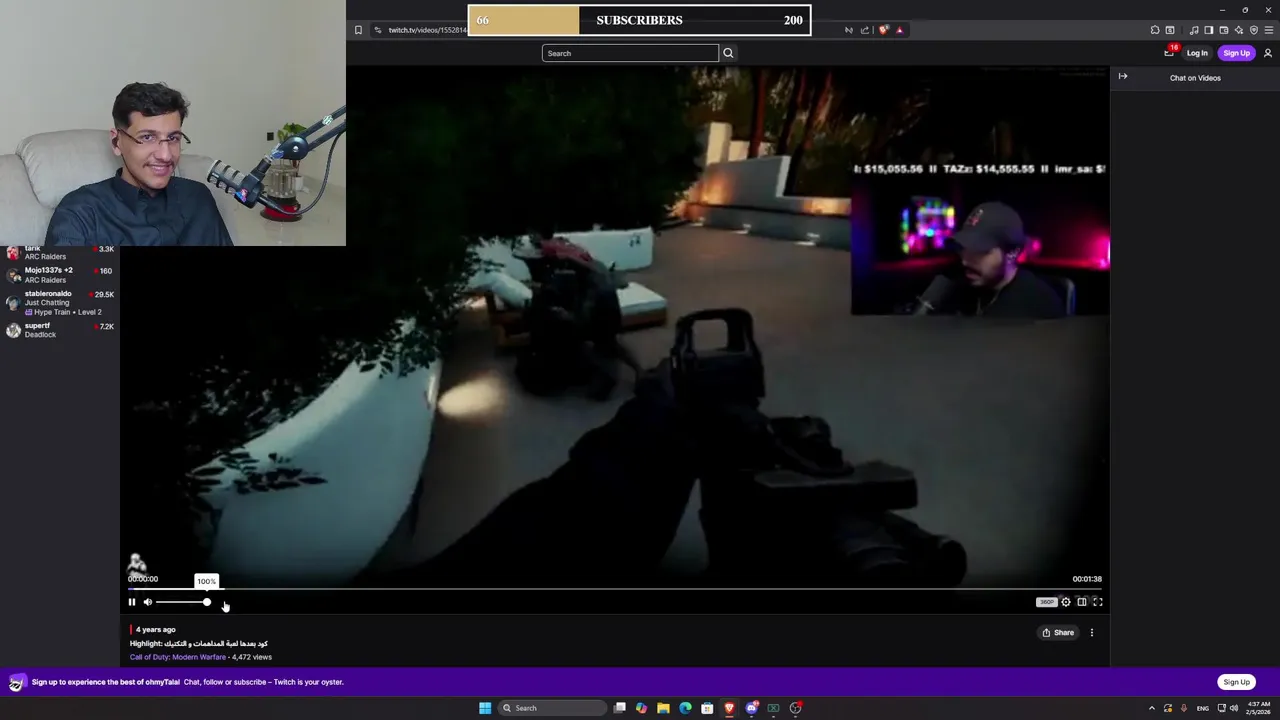Toggle theatre mode on the player
1280x720 pixels.
point(1082,602)
